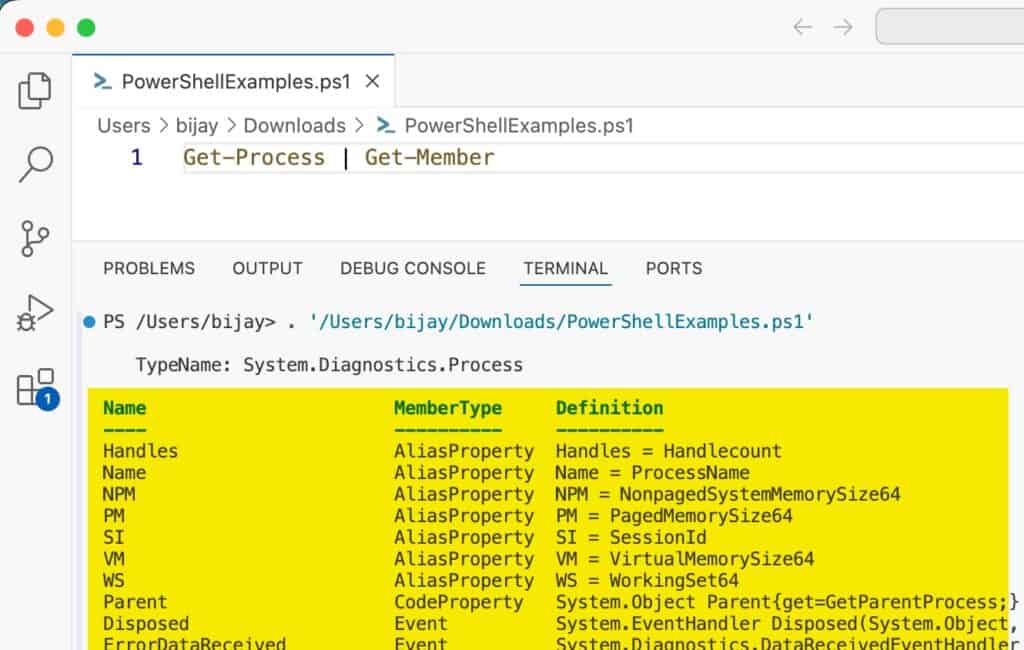
Task: Switch to the OUTPUT tab
Action: (267, 268)
